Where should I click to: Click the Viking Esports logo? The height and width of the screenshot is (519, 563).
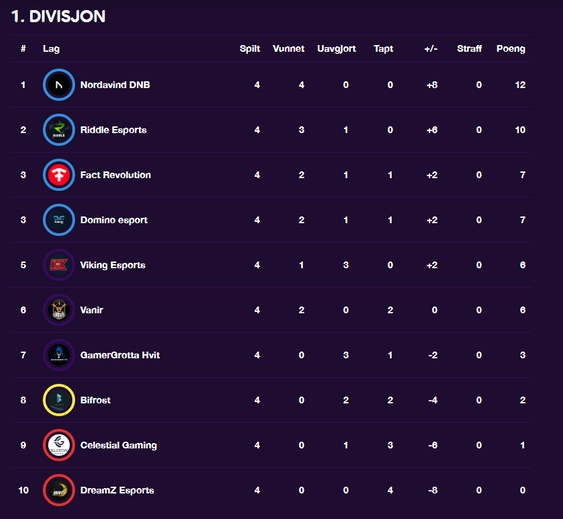59,265
